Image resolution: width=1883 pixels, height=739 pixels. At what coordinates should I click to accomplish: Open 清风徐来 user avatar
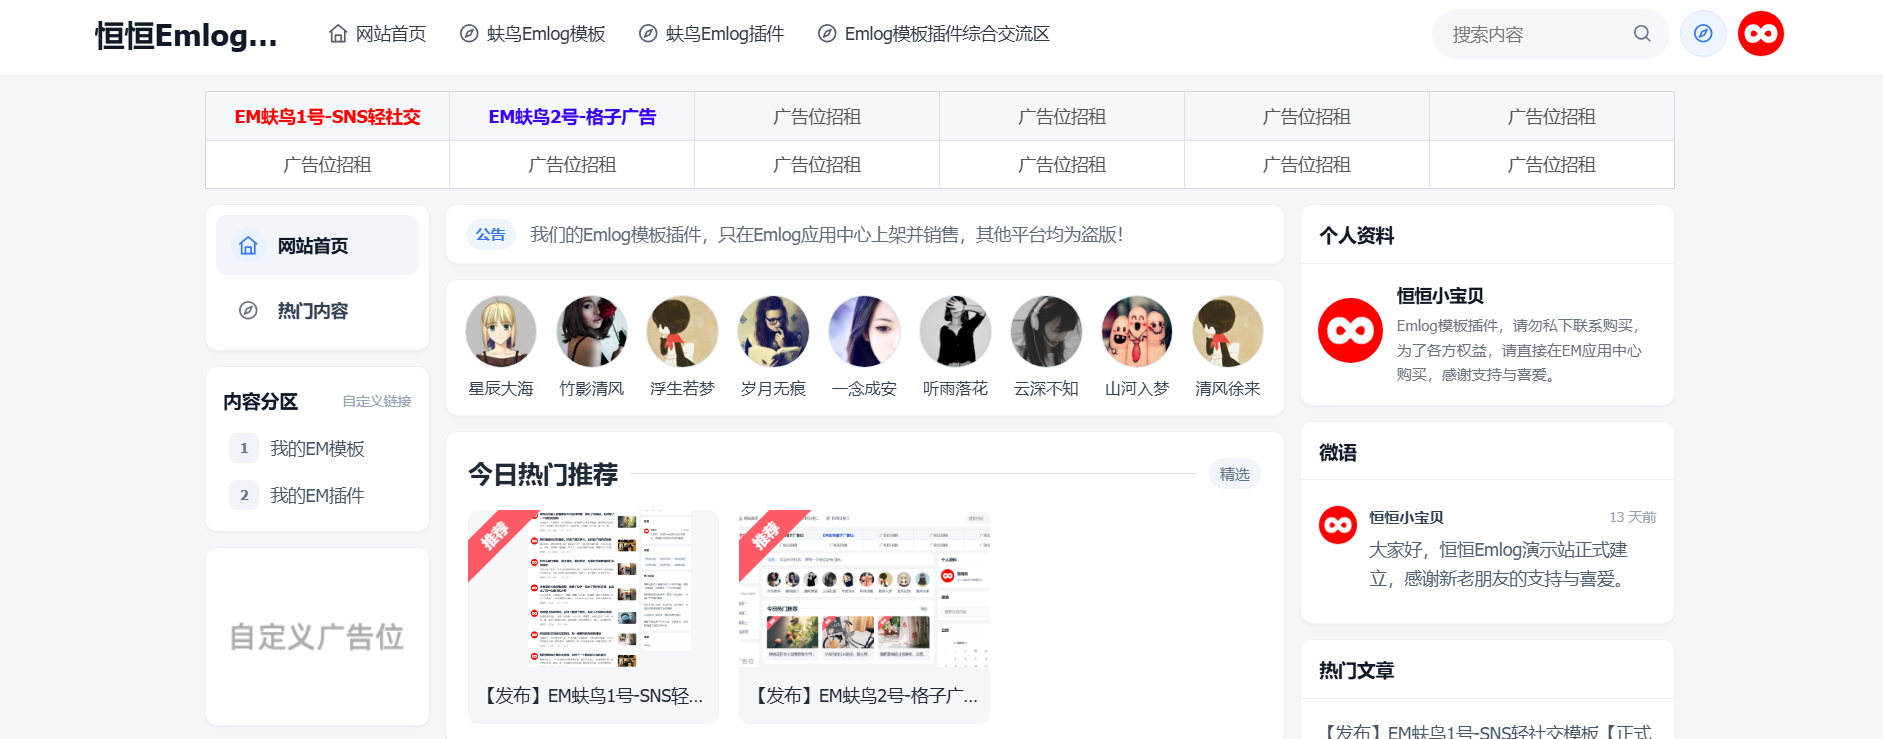tap(1228, 331)
